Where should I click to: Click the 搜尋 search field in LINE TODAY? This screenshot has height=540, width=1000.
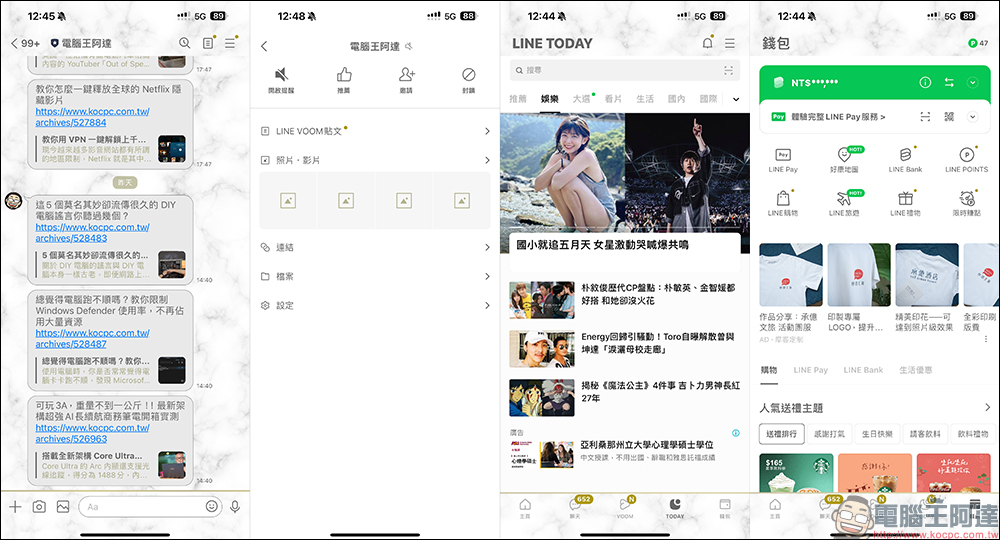(x=625, y=70)
